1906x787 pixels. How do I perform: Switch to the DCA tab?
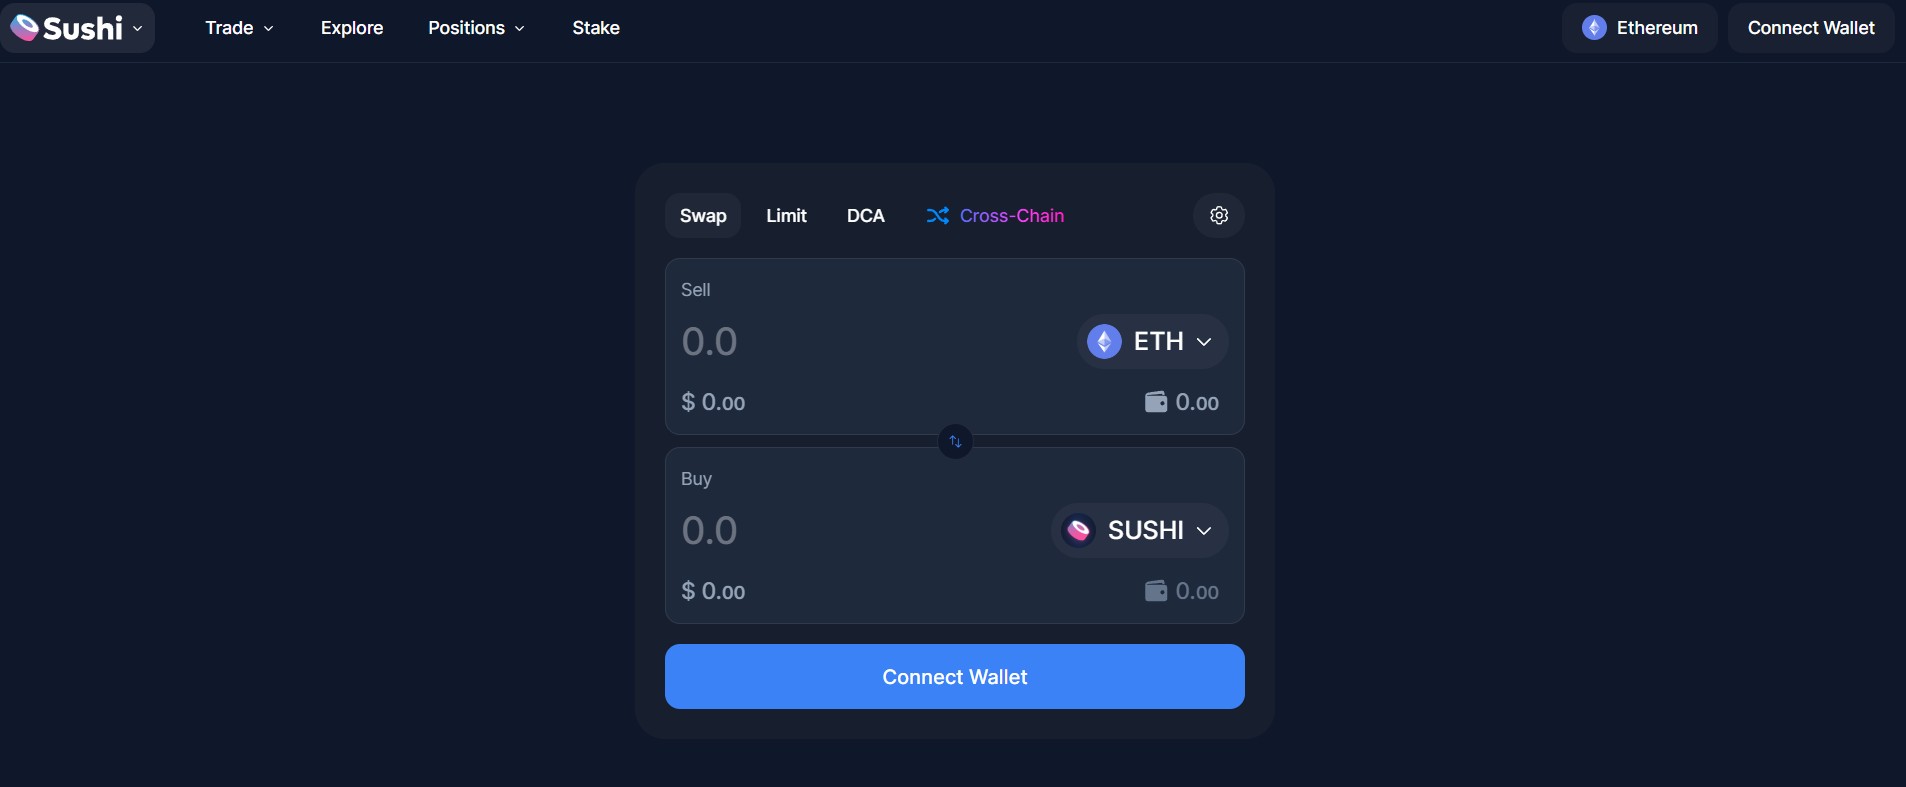point(865,216)
